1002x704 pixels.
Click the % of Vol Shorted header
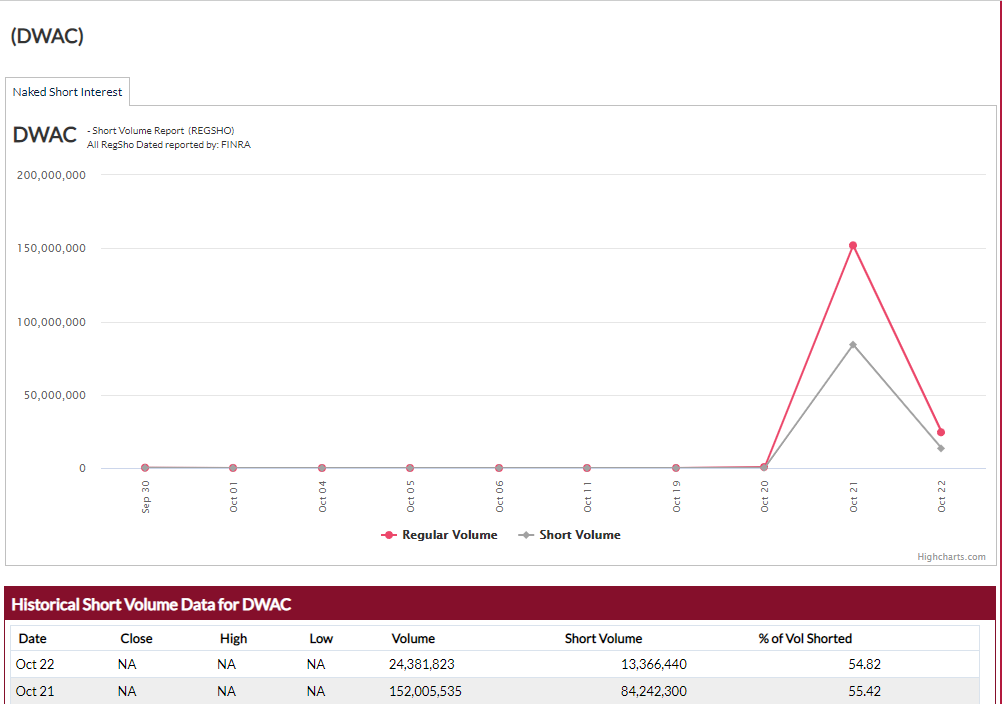pyautogui.click(x=805, y=638)
